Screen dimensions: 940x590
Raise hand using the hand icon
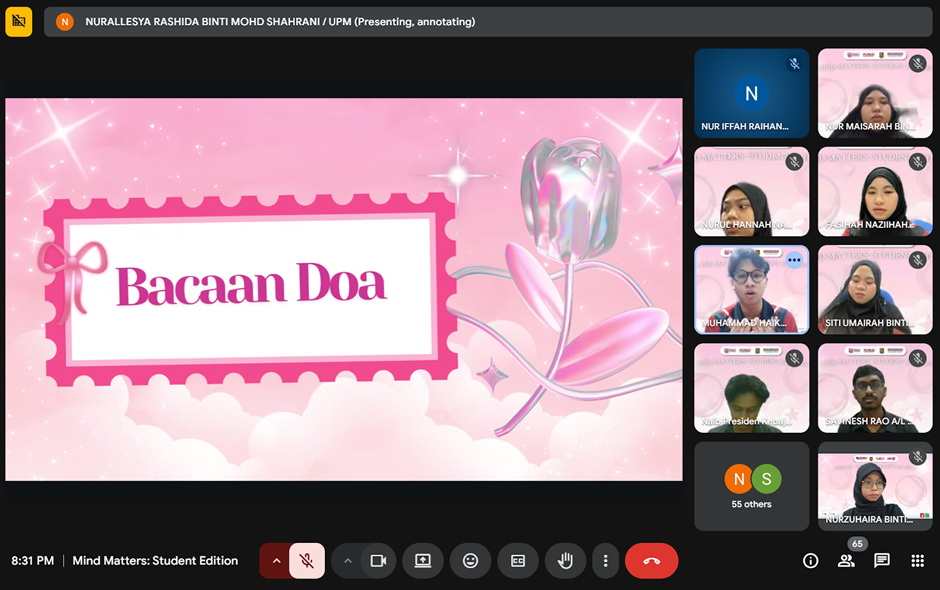click(x=565, y=561)
